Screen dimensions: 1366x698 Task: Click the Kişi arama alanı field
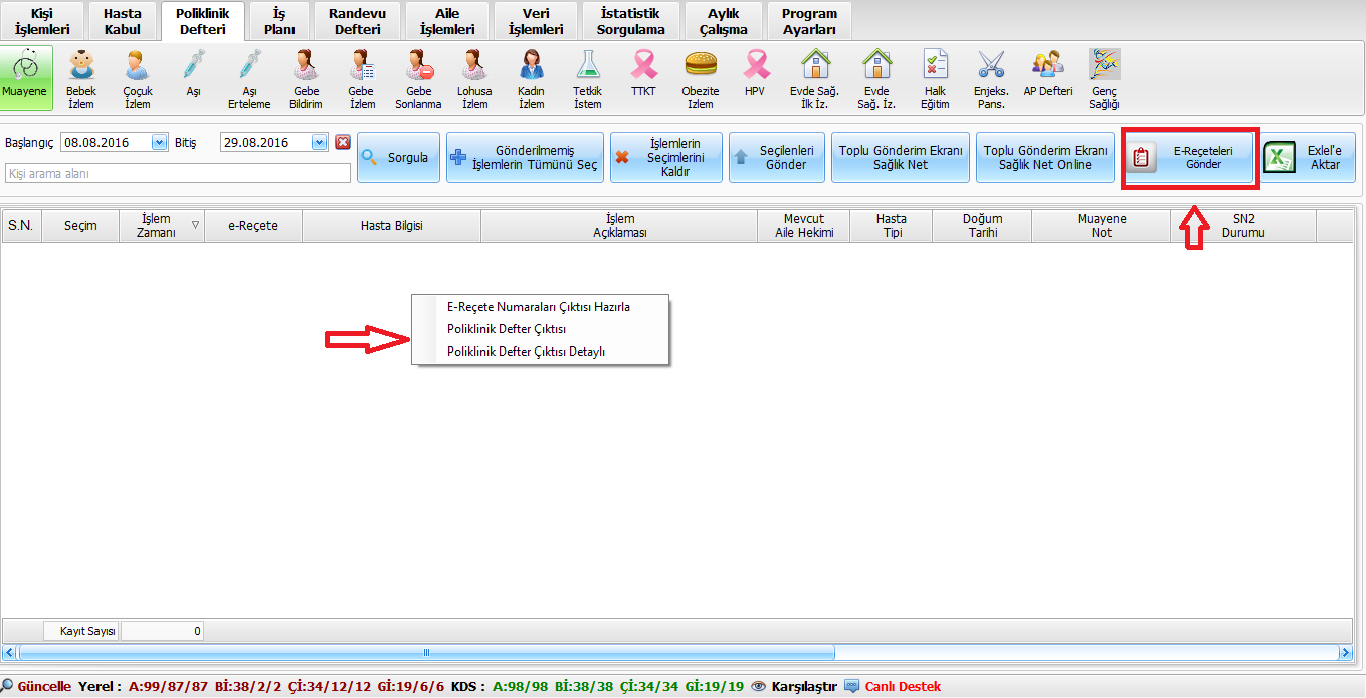[178, 174]
